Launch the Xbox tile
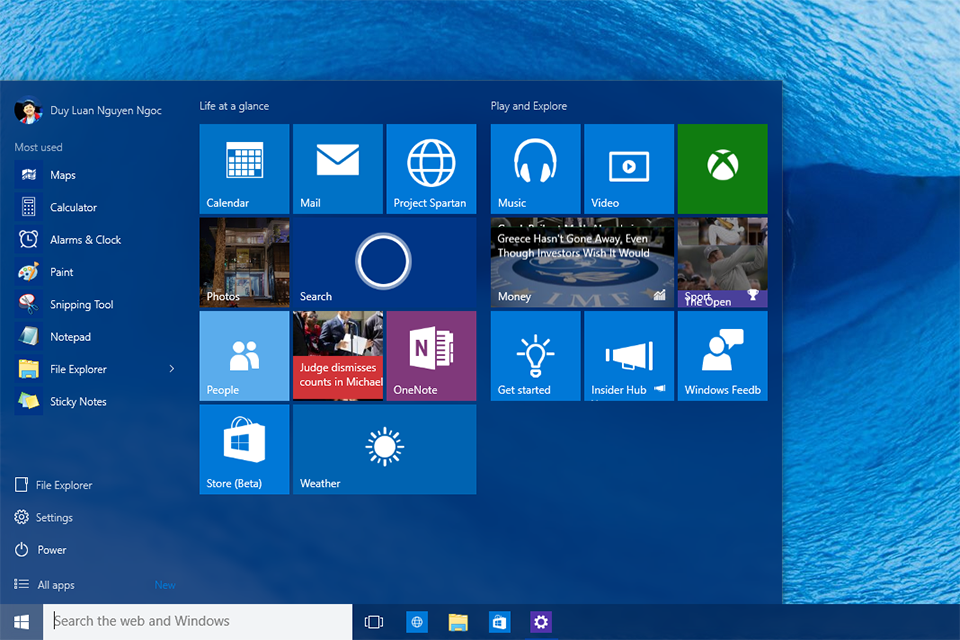The image size is (960, 640). point(722,168)
